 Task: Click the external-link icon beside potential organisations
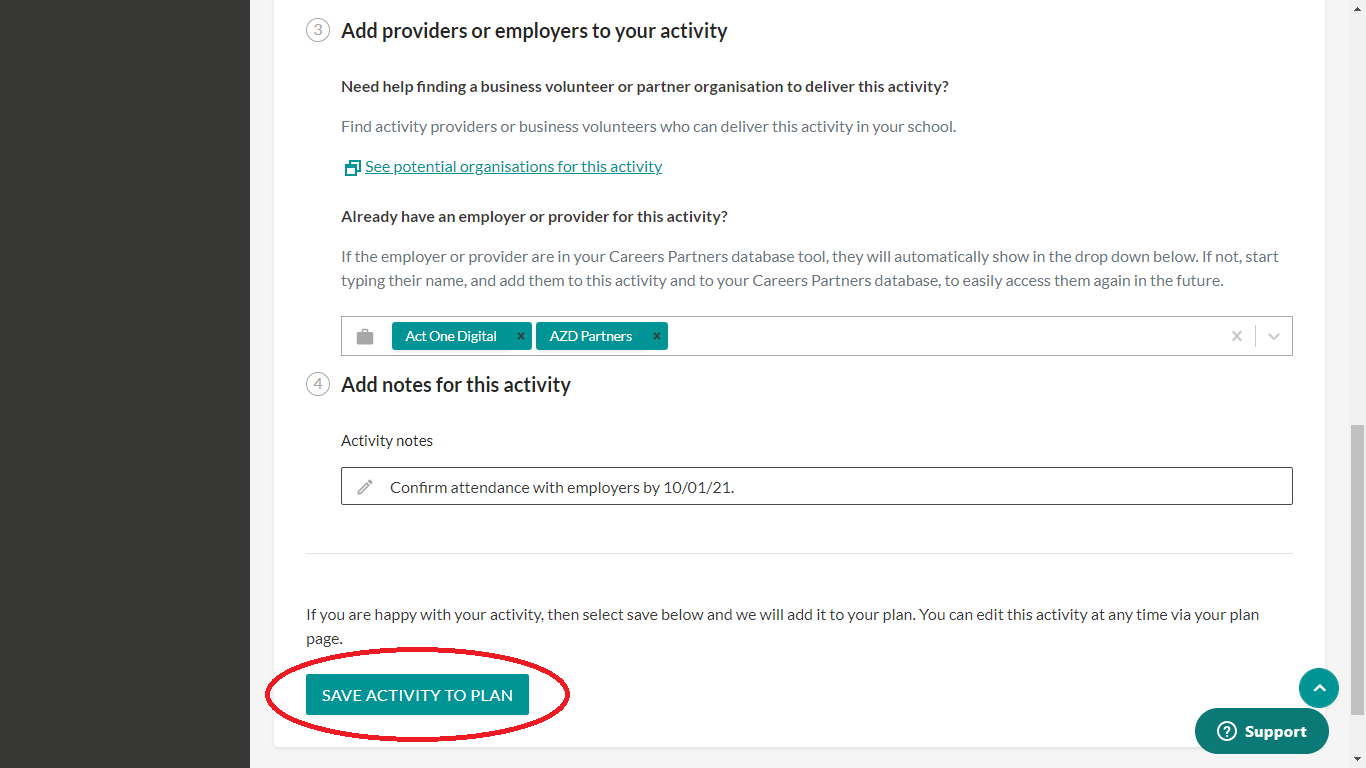352,168
